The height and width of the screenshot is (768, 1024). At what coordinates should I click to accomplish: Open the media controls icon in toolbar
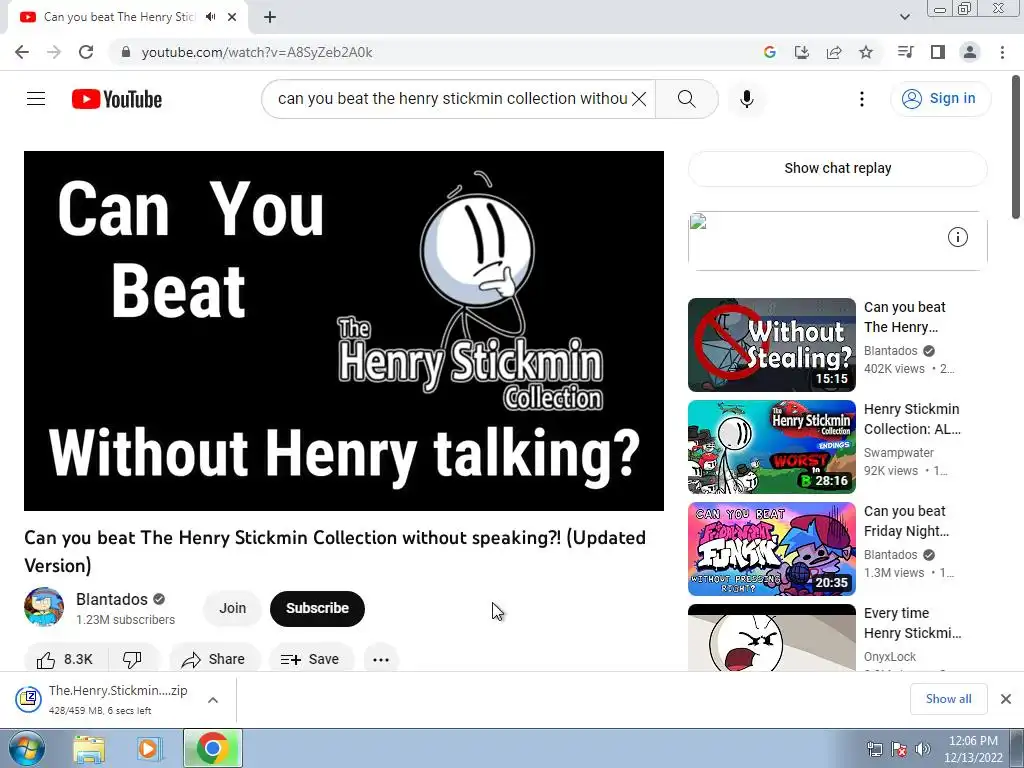[x=905, y=52]
